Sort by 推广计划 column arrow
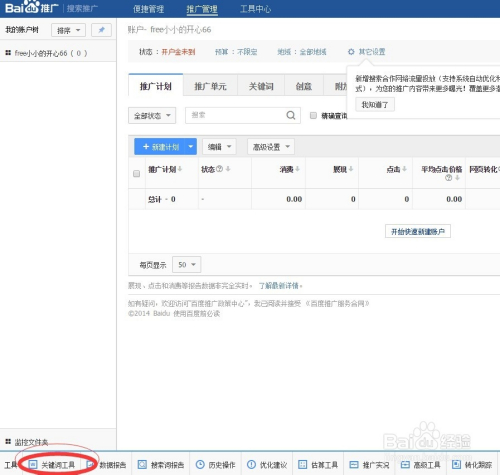This screenshot has height=475, width=500. click(x=180, y=169)
